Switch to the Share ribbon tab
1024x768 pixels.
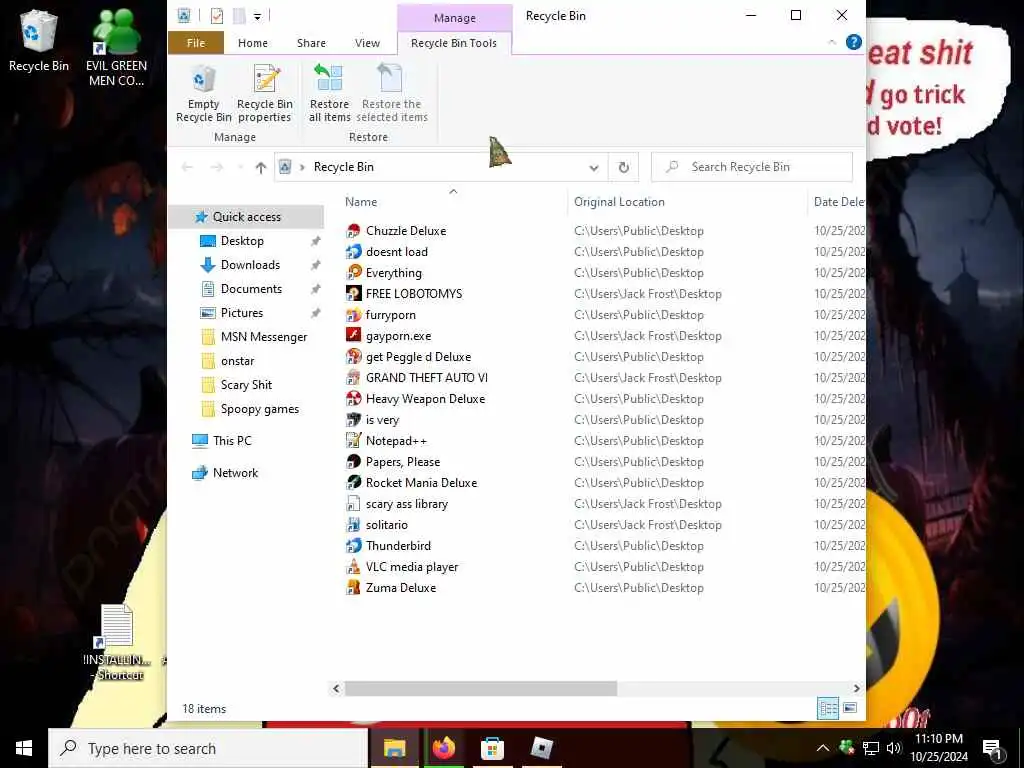coord(312,42)
